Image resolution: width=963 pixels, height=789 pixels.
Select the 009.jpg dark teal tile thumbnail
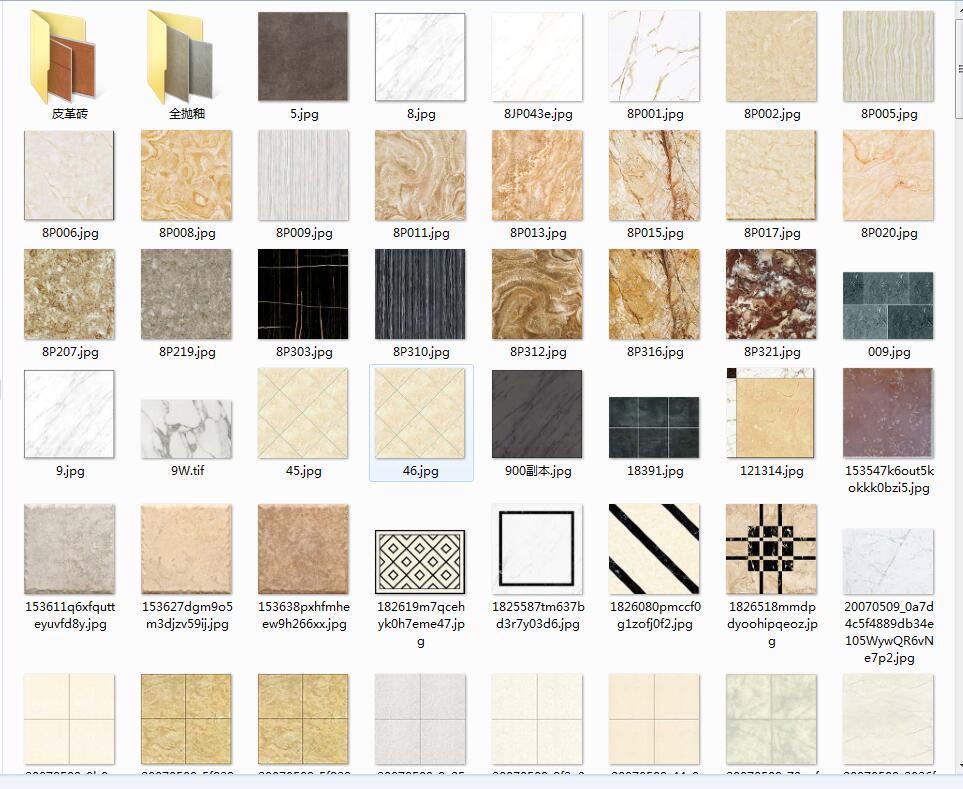(888, 306)
